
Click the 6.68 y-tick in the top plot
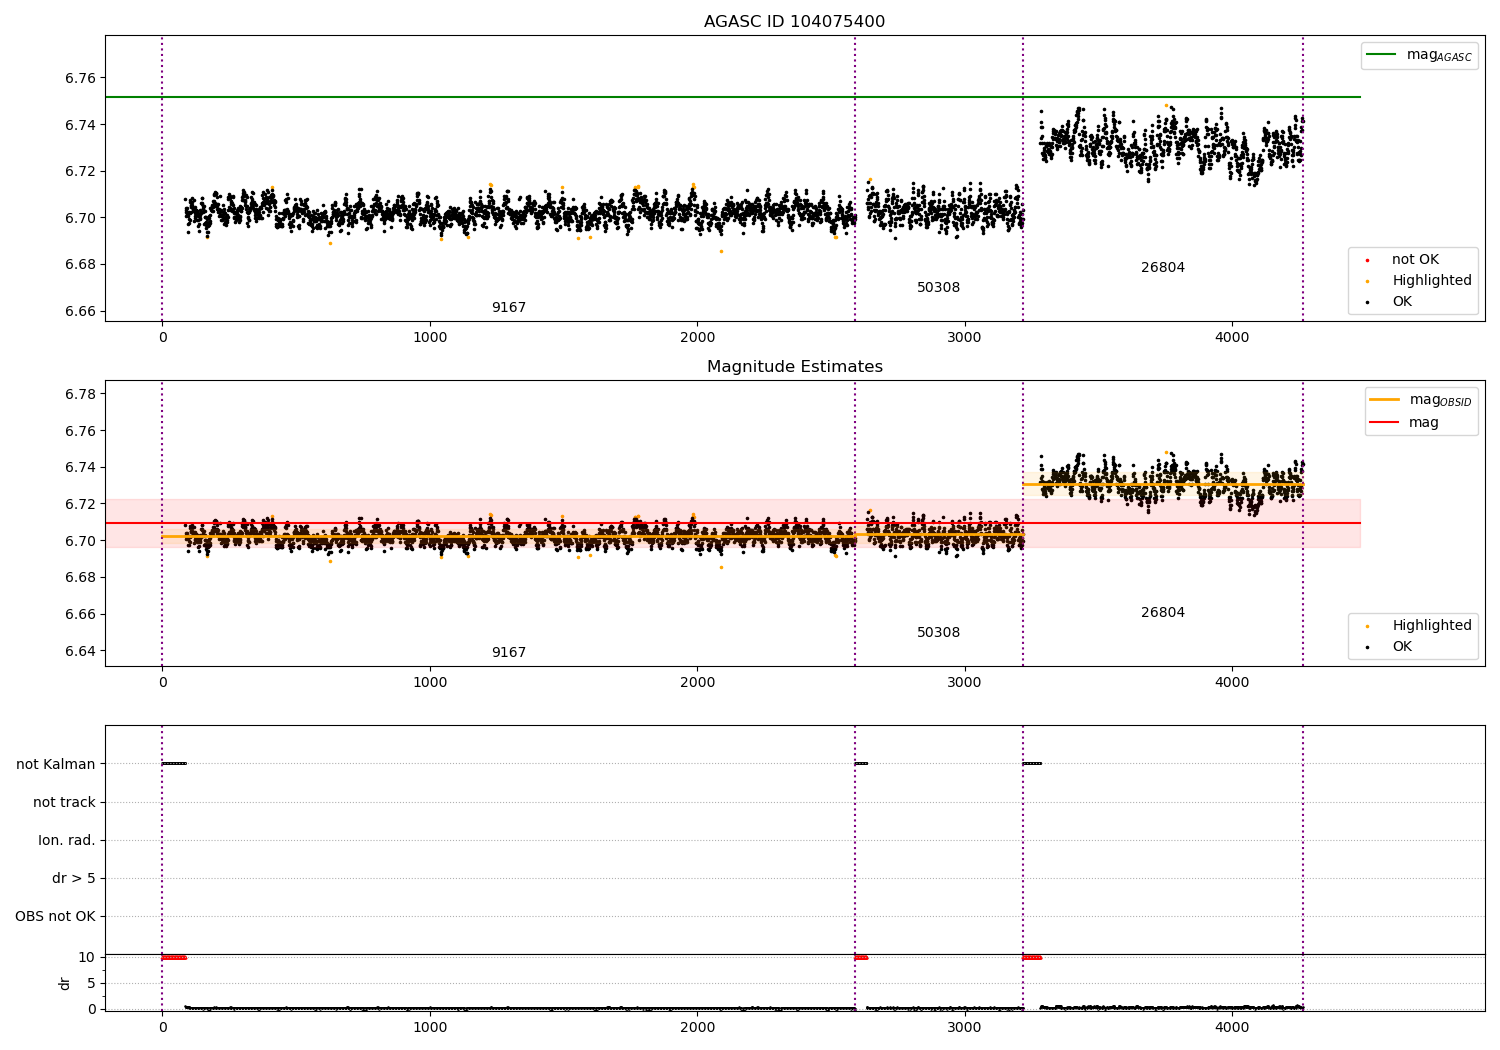(80, 264)
